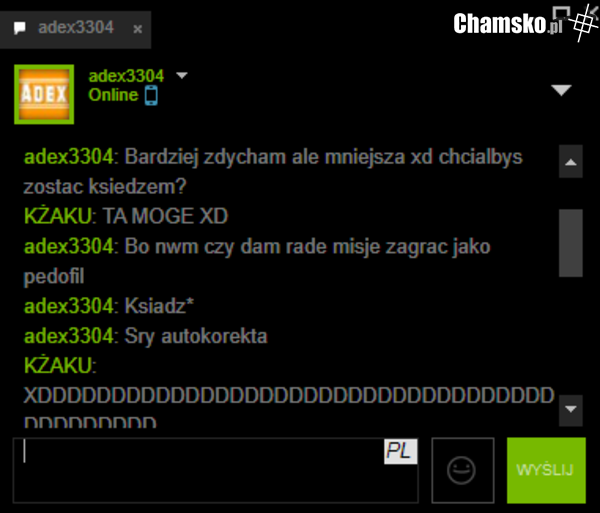Open the emoticon picker smiley icon

point(462,470)
